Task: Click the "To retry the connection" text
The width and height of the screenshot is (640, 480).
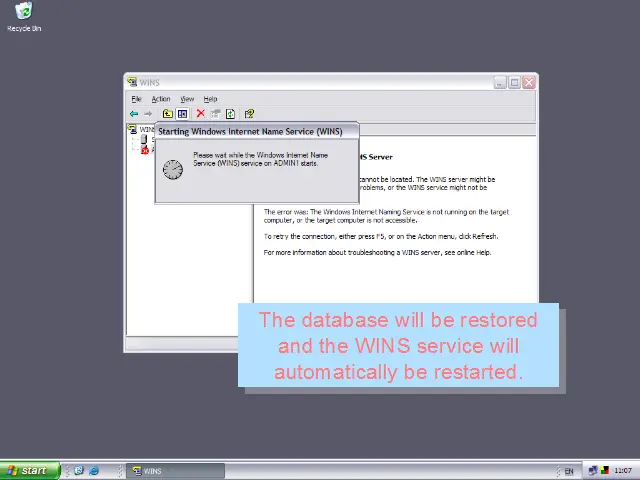Action: (x=381, y=236)
